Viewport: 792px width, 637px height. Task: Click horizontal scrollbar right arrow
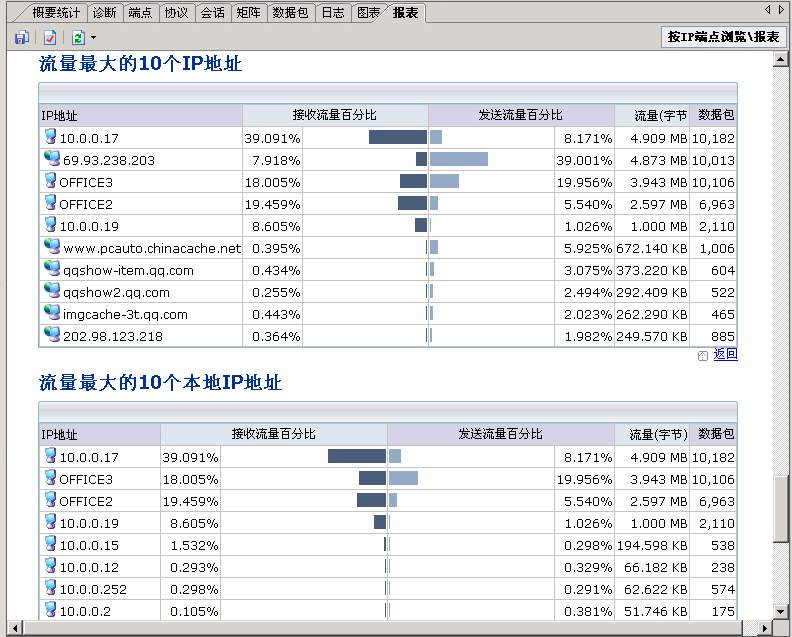765,628
